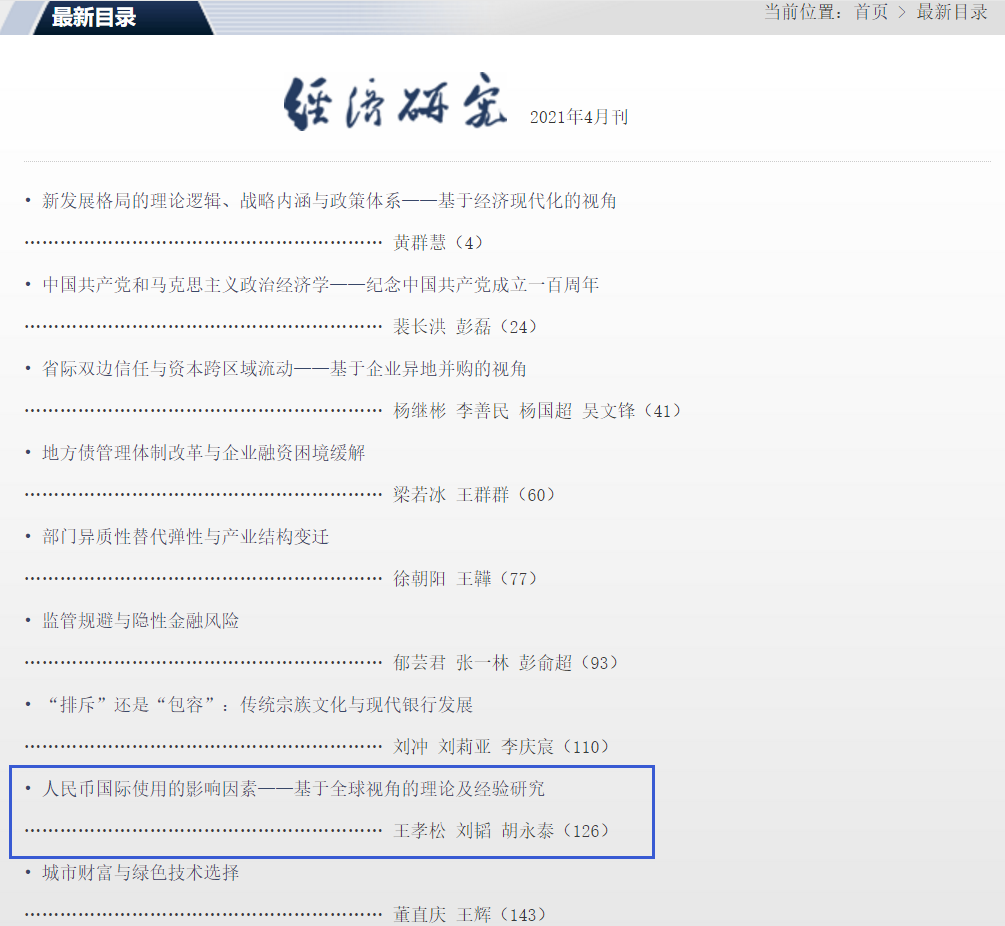Open the article 新发展格局的理论逻辑、战略内涵与政策体系
The height and width of the screenshot is (926, 1005).
pyautogui.click(x=329, y=201)
